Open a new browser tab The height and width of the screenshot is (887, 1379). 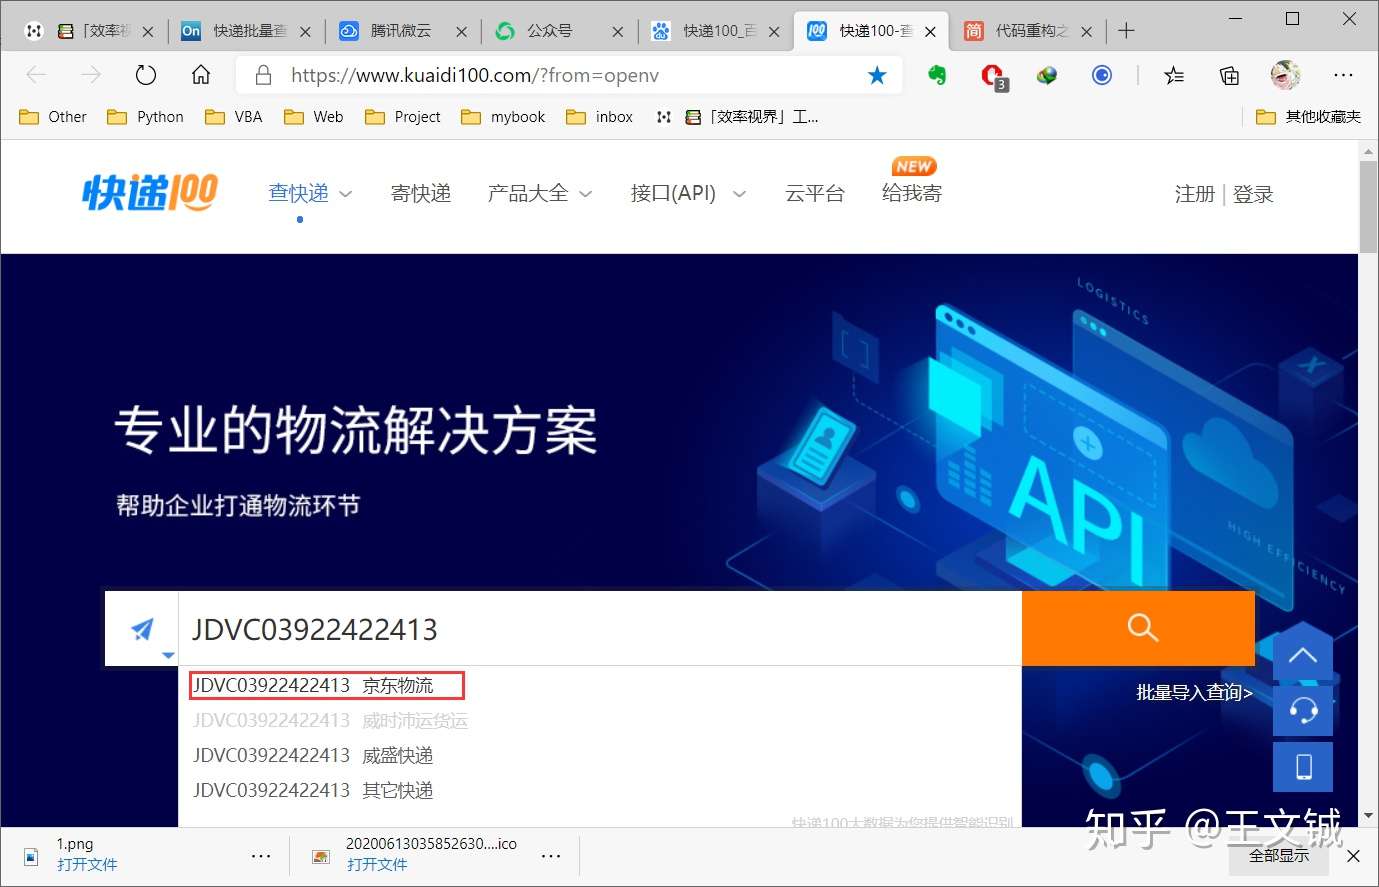pyautogui.click(x=1126, y=31)
